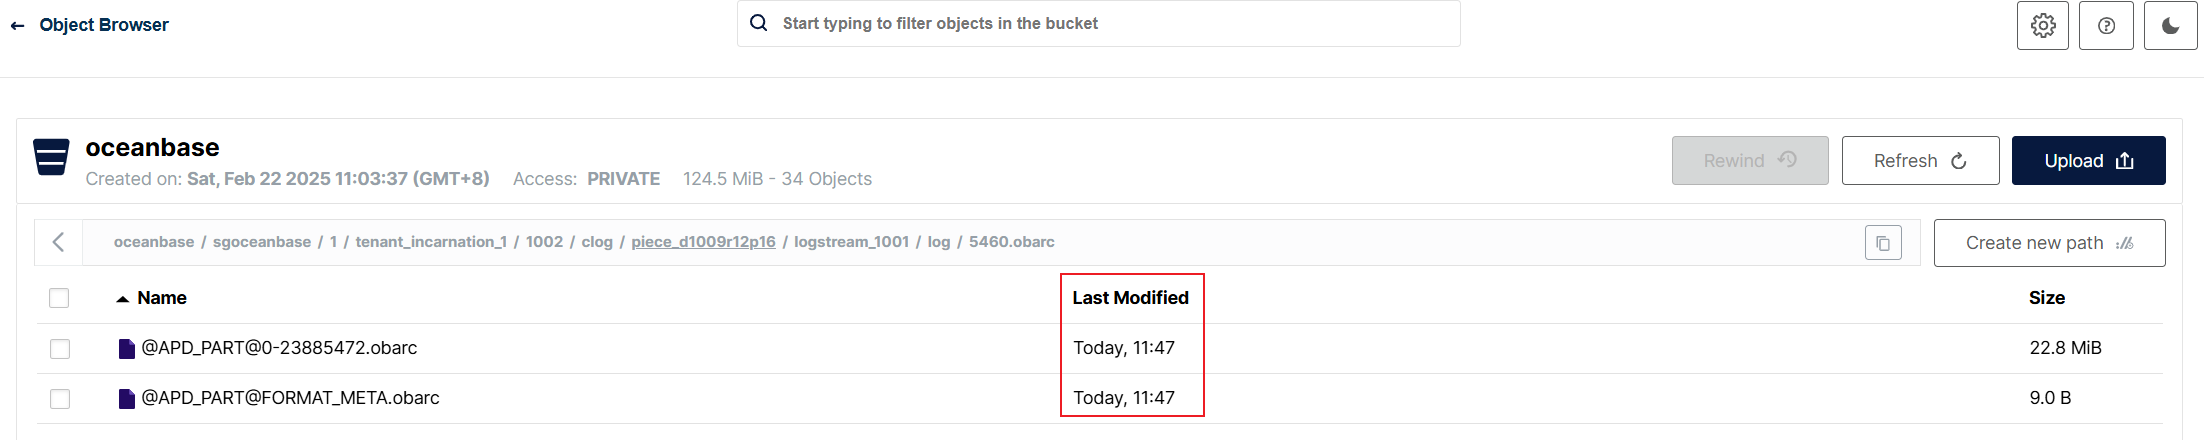Open piece_d1009r12p16 in the breadcrumb
This screenshot has height=440, width=2204.
click(x=703, y=242)
